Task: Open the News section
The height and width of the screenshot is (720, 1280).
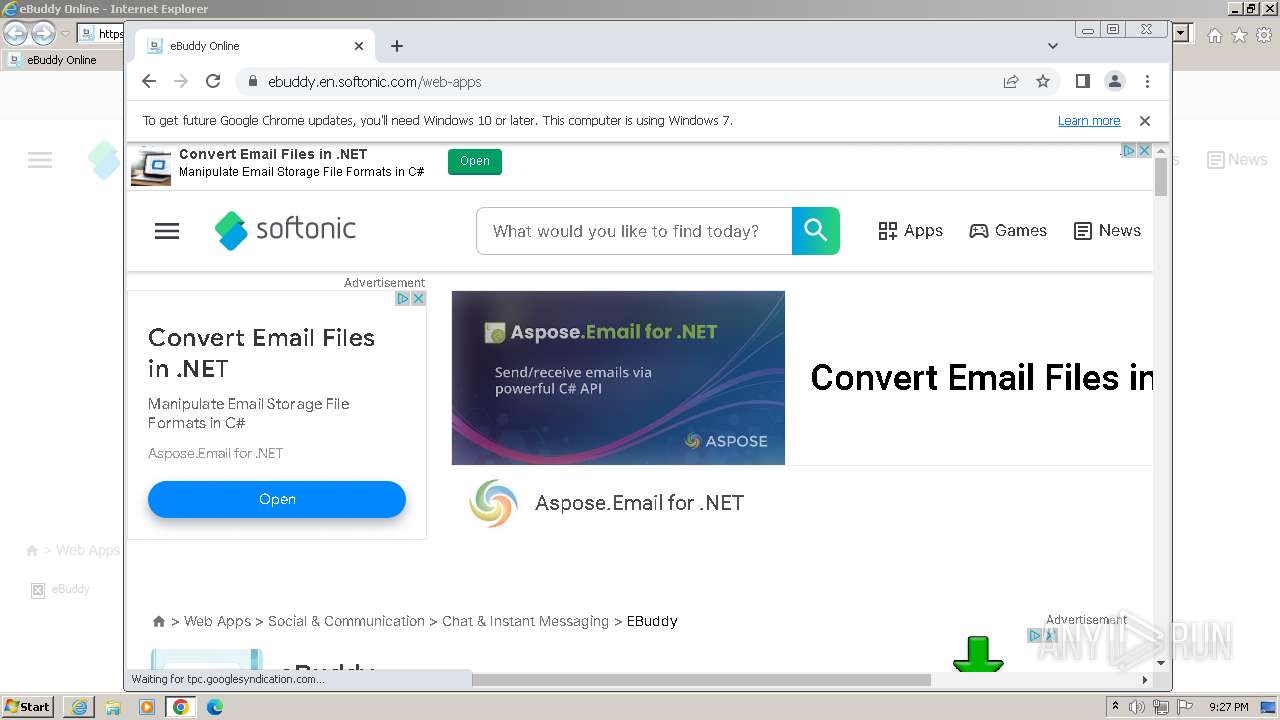Action: (x=1107, y=231)
